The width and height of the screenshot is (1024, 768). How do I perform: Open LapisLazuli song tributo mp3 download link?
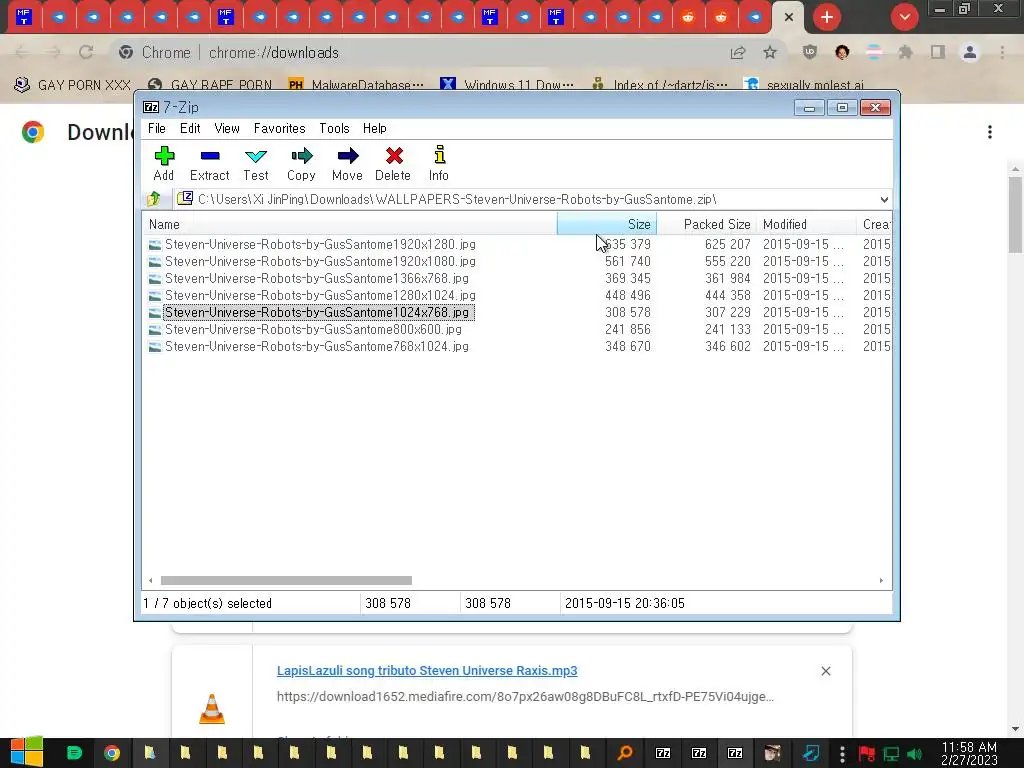coord(427,671)
